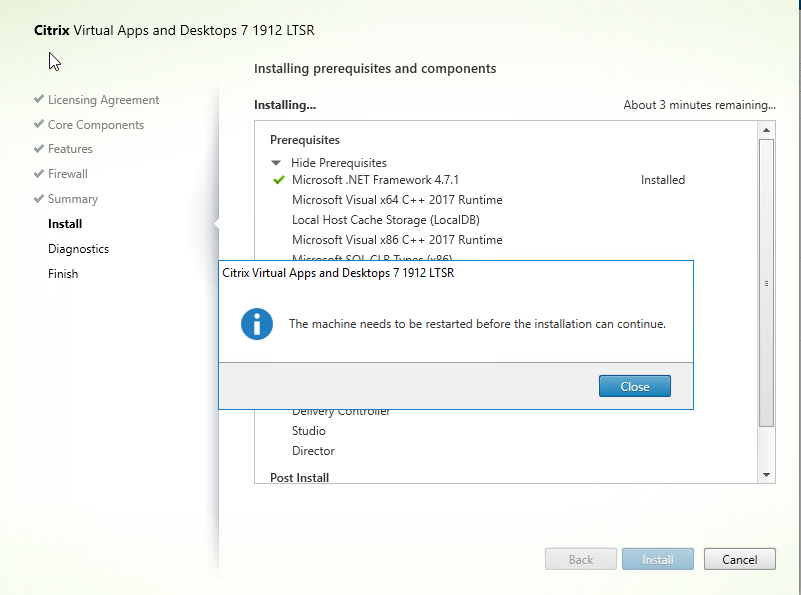Click the disabled Back button
801x595 pixels.
pos(580,559)
